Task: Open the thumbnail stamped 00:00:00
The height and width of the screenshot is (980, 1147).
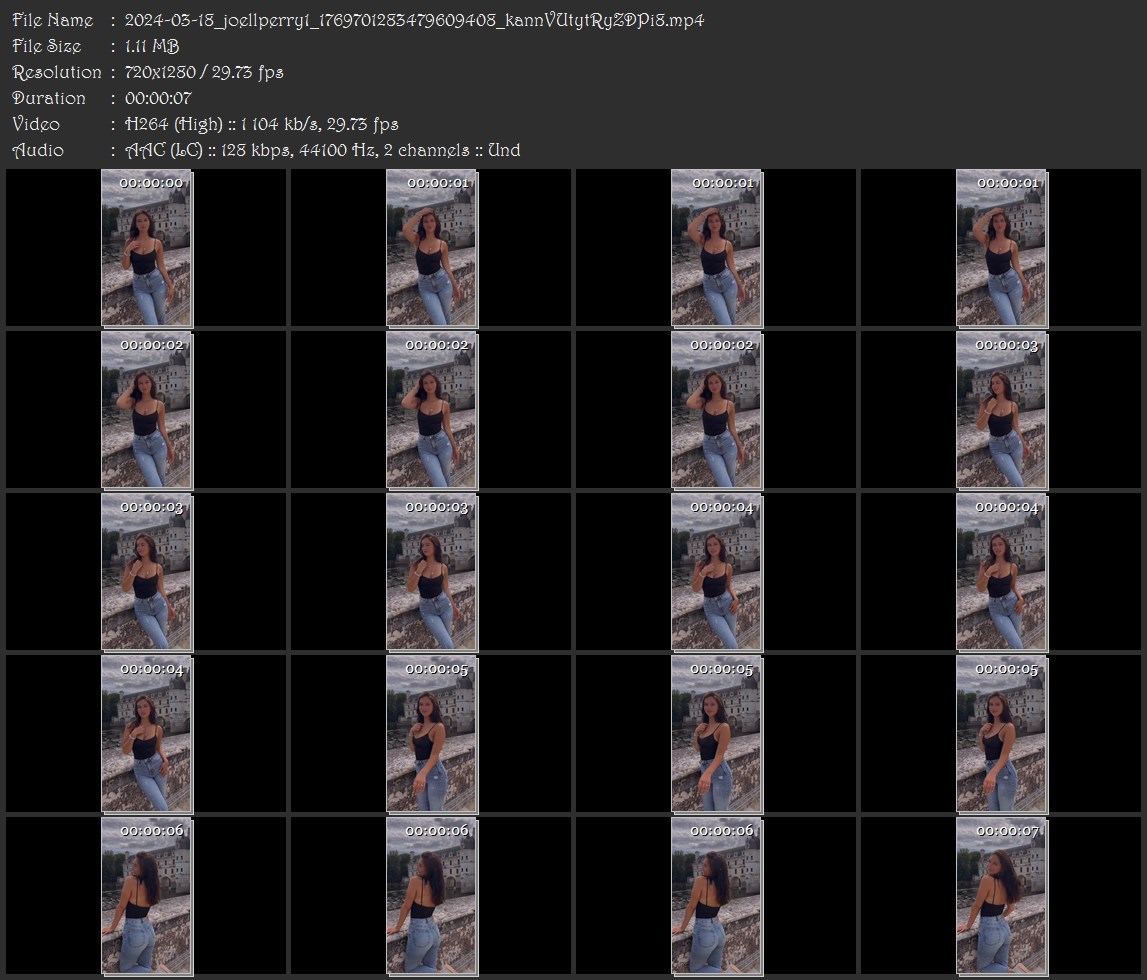Action: coord(146,248)
